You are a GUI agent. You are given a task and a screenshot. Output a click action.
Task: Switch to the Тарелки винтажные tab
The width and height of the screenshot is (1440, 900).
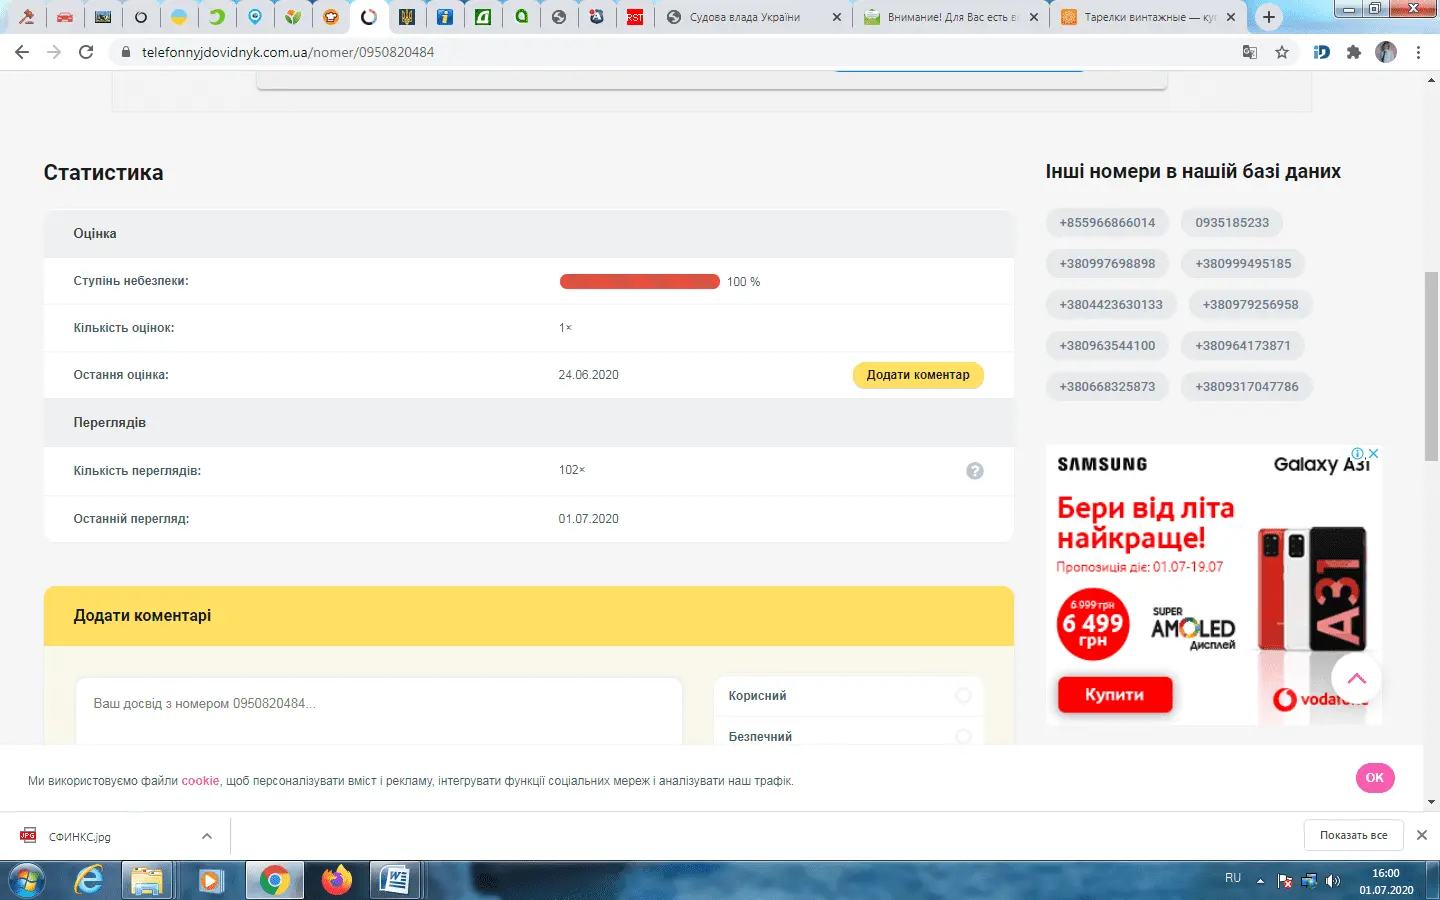(x=1145, y=17)
